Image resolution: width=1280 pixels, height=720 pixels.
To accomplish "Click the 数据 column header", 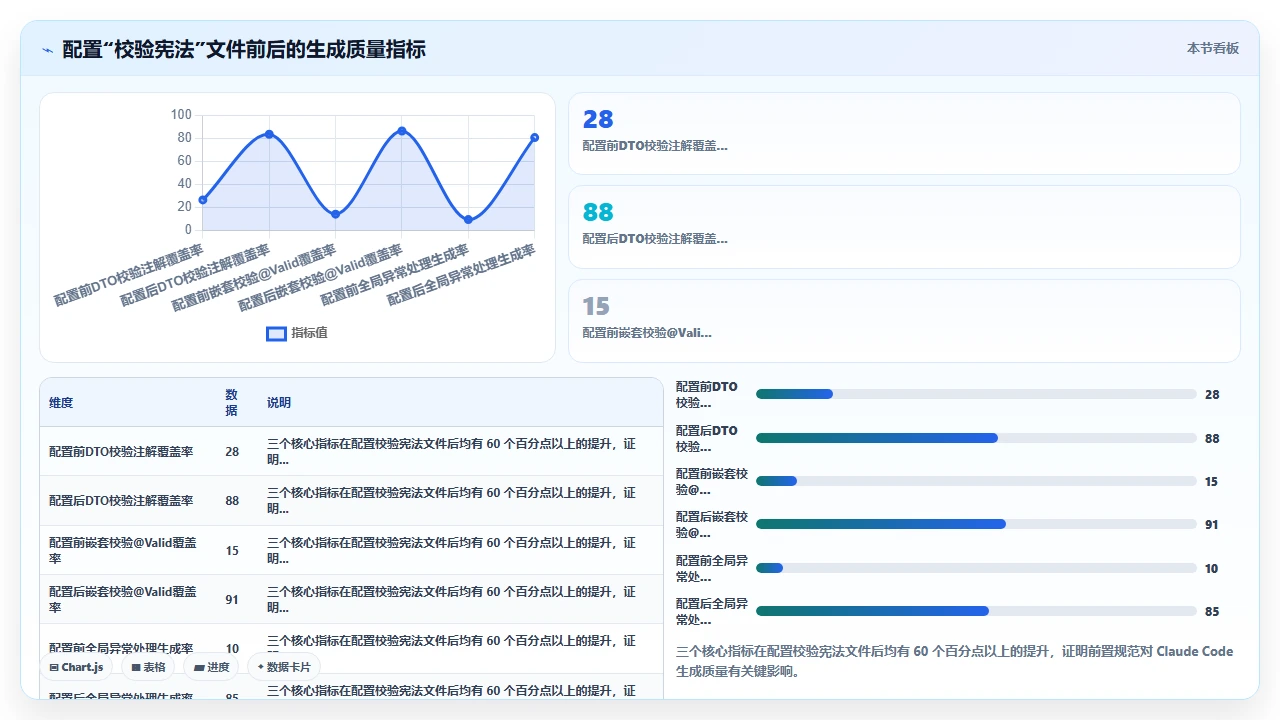I will 232,403.
